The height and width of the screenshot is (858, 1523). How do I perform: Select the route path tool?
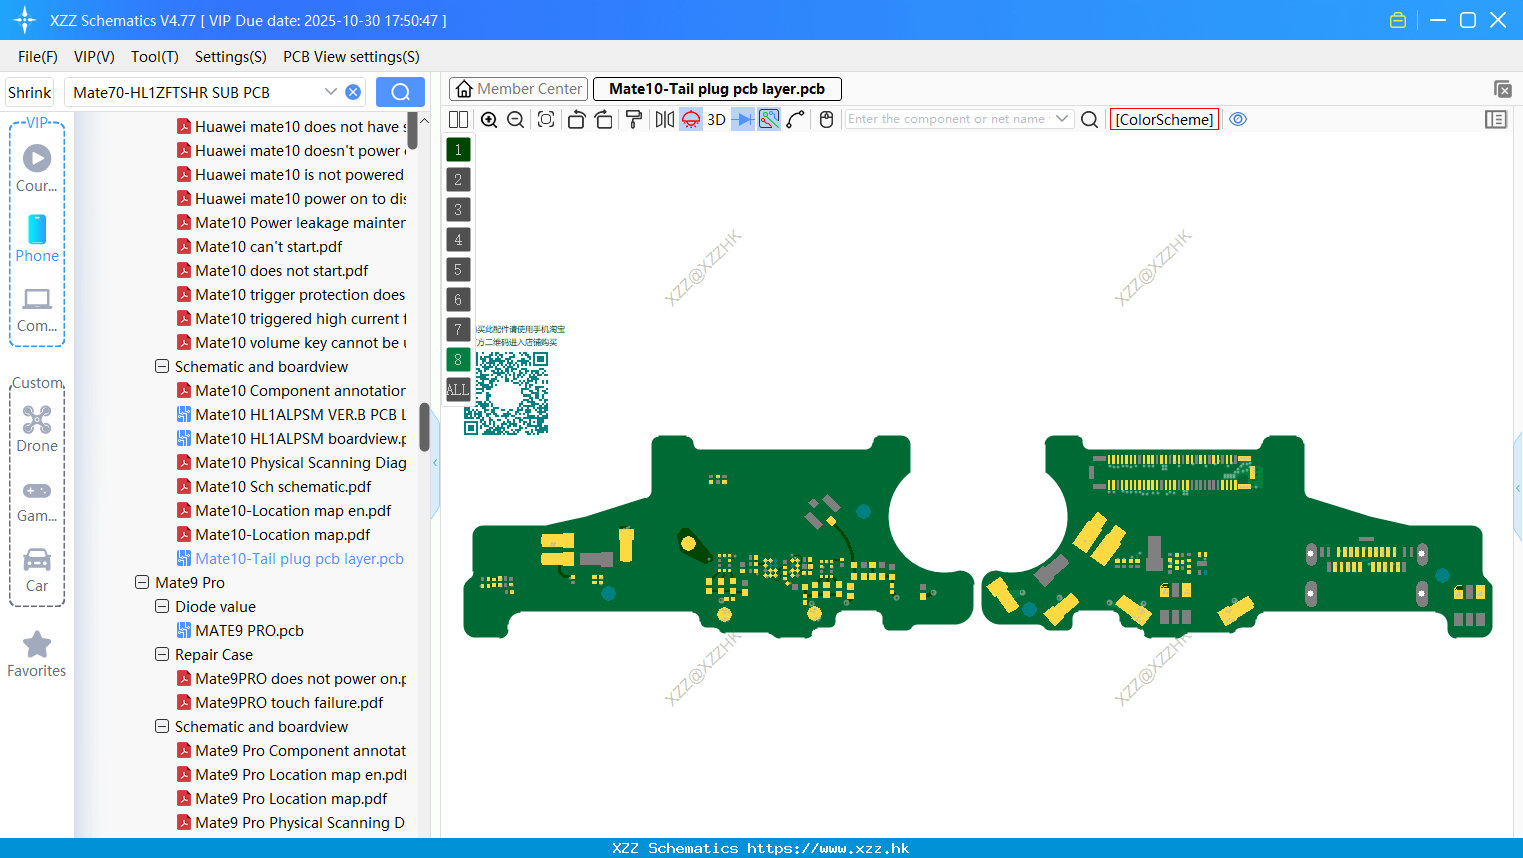coord(796,119)
